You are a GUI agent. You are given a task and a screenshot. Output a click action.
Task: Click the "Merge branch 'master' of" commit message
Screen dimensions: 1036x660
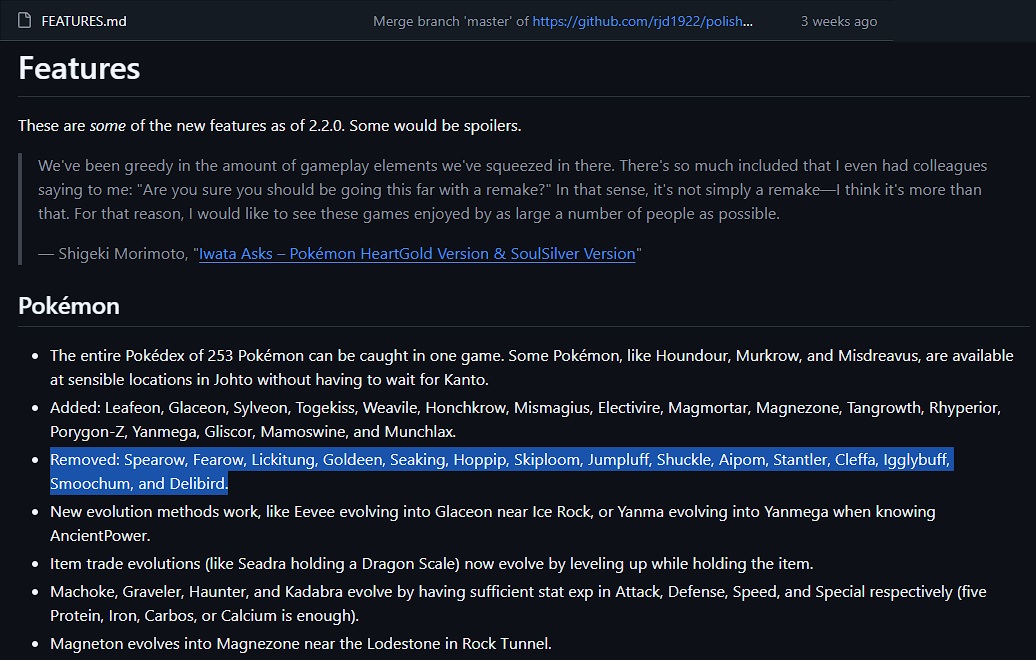451,21
